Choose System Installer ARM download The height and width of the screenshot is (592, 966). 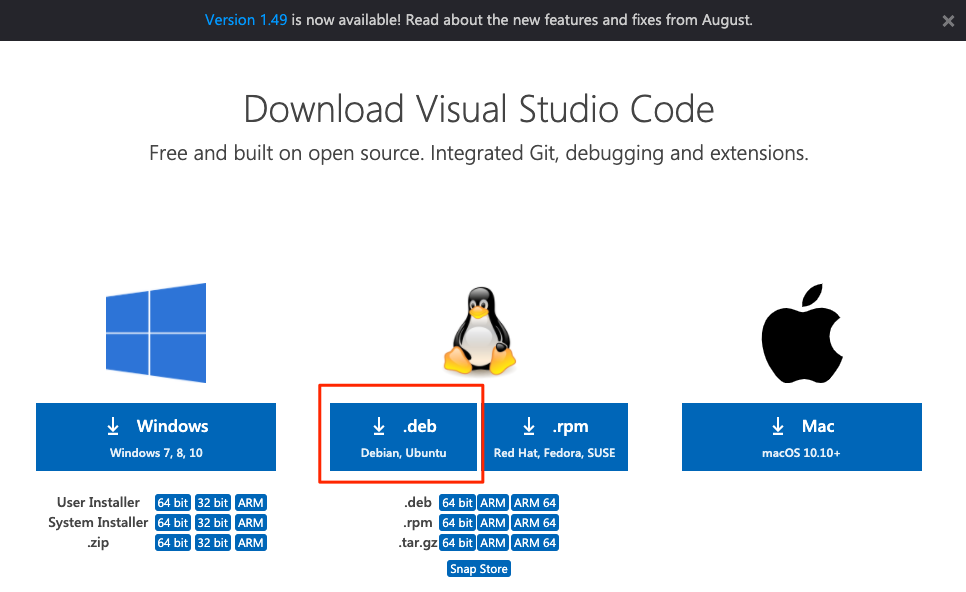[x=251, y=523]
